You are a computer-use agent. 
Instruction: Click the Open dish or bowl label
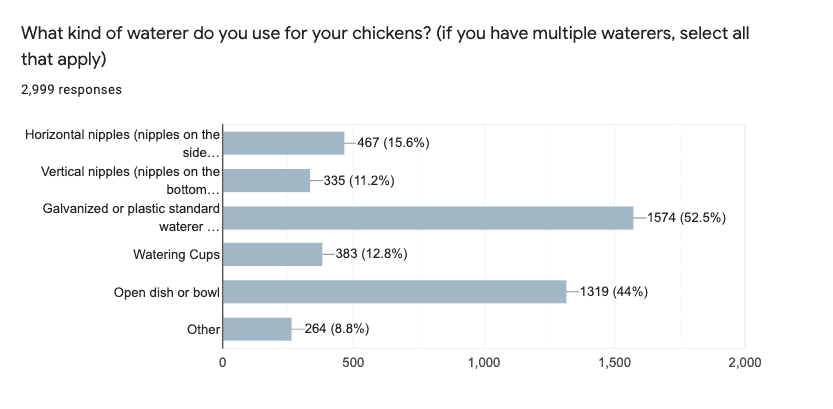[x=167, y=292]
